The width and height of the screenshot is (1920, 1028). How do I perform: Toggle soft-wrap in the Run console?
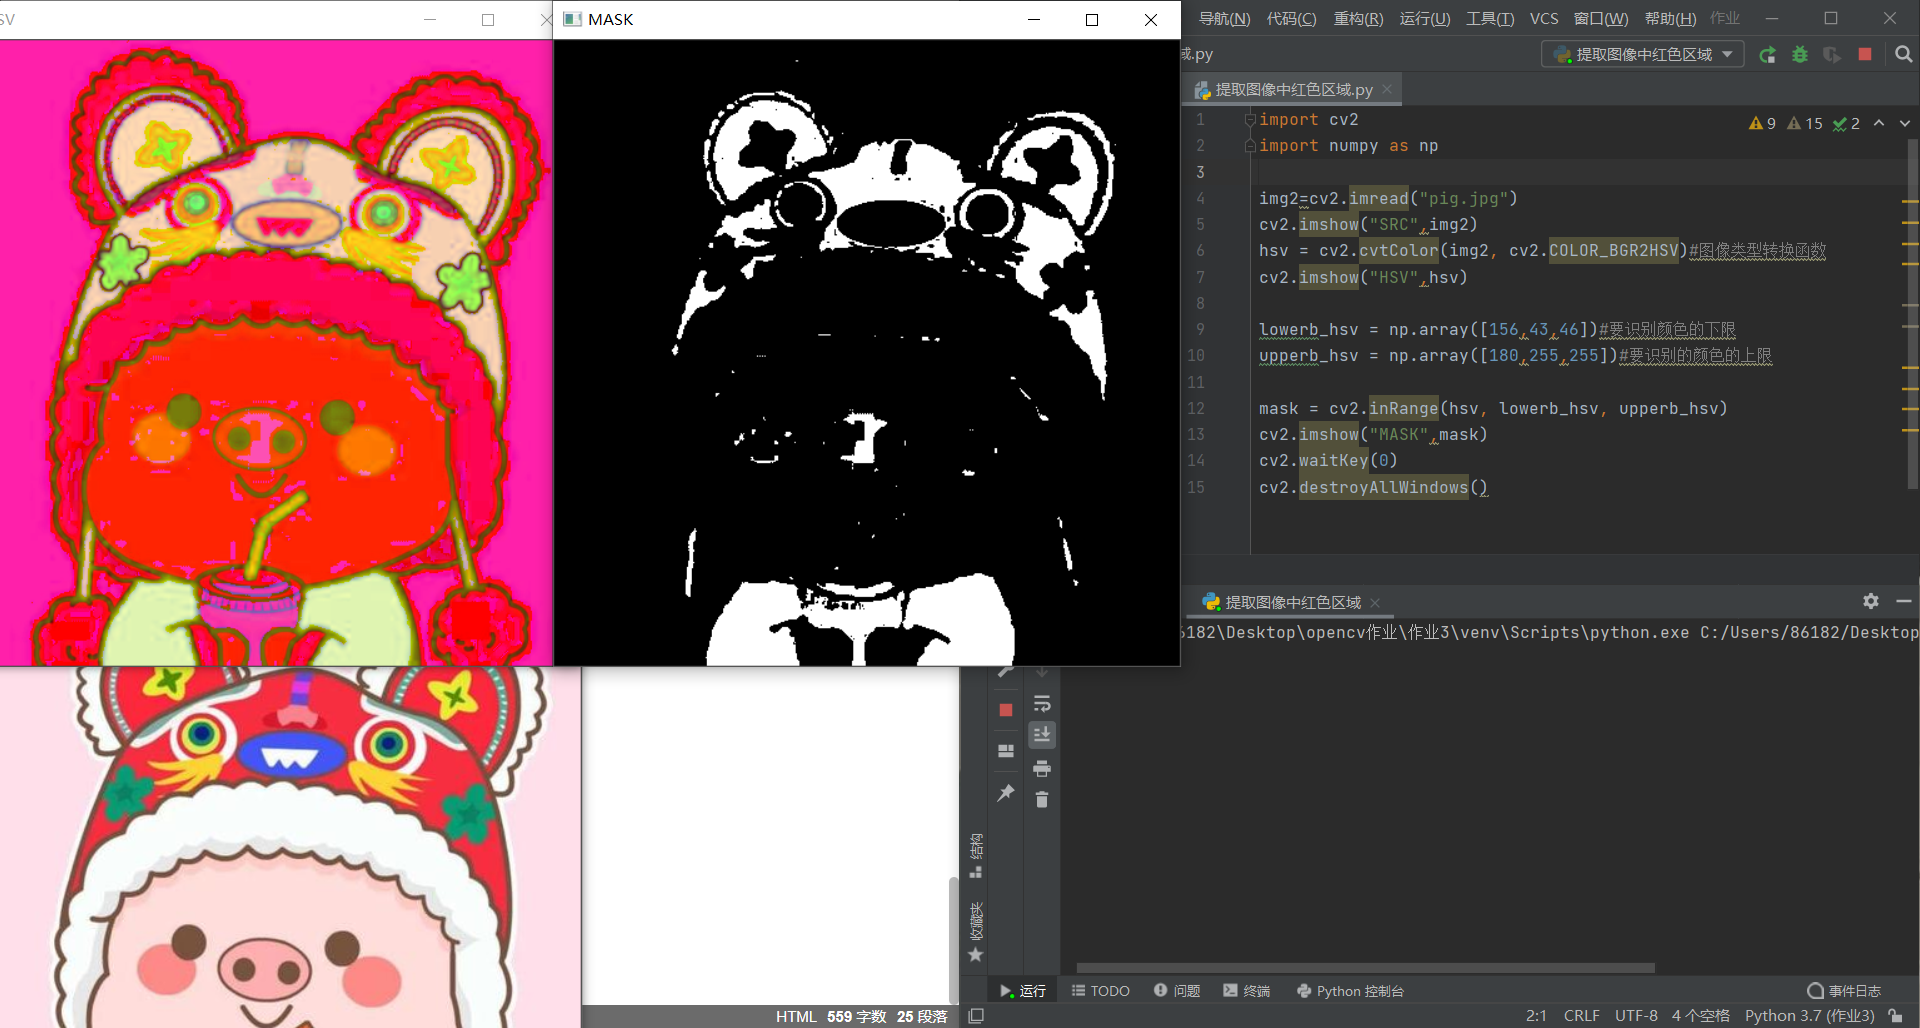click(1042, 703)
